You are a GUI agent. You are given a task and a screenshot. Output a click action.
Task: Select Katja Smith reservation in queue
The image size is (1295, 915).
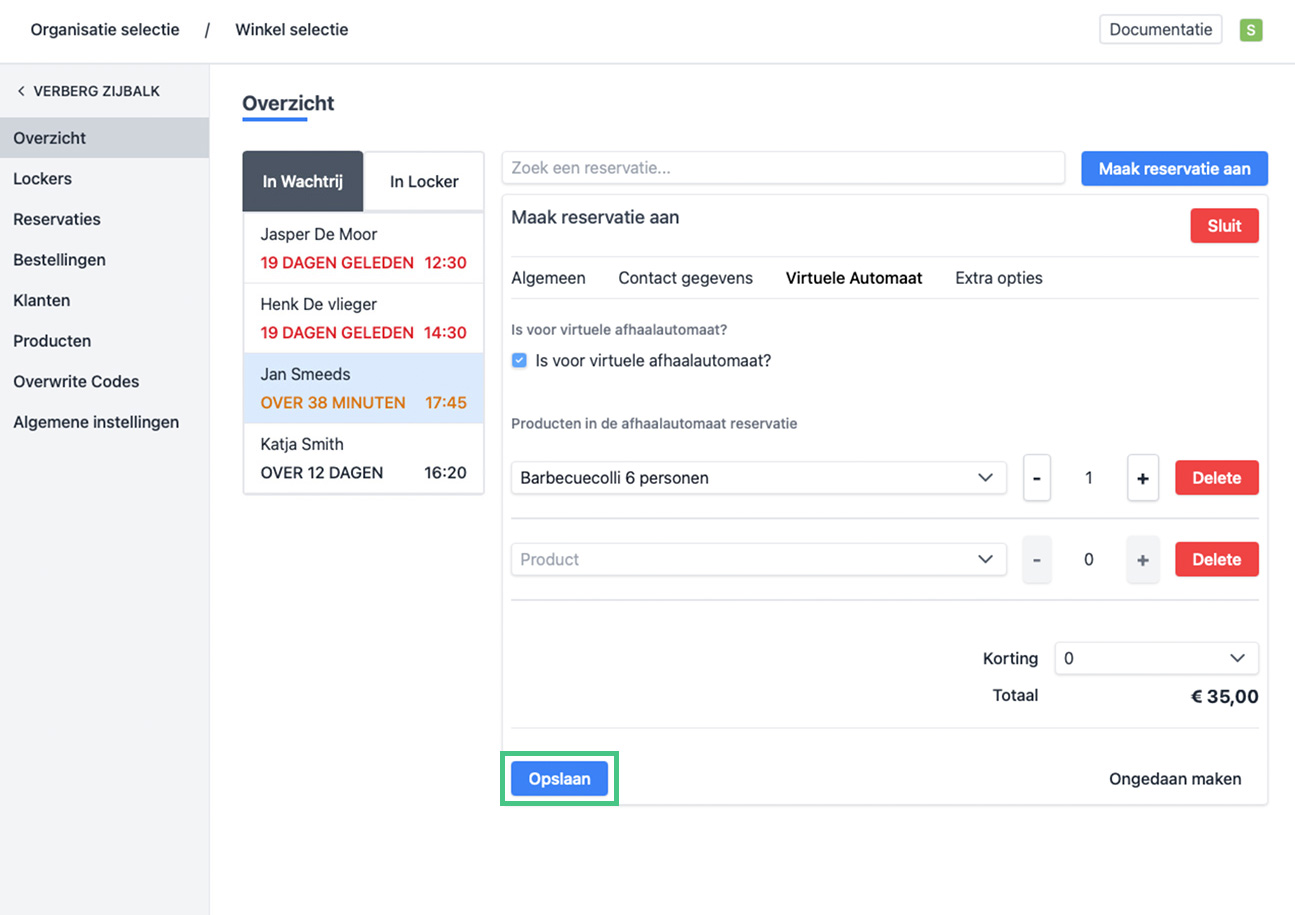(363, 458)
